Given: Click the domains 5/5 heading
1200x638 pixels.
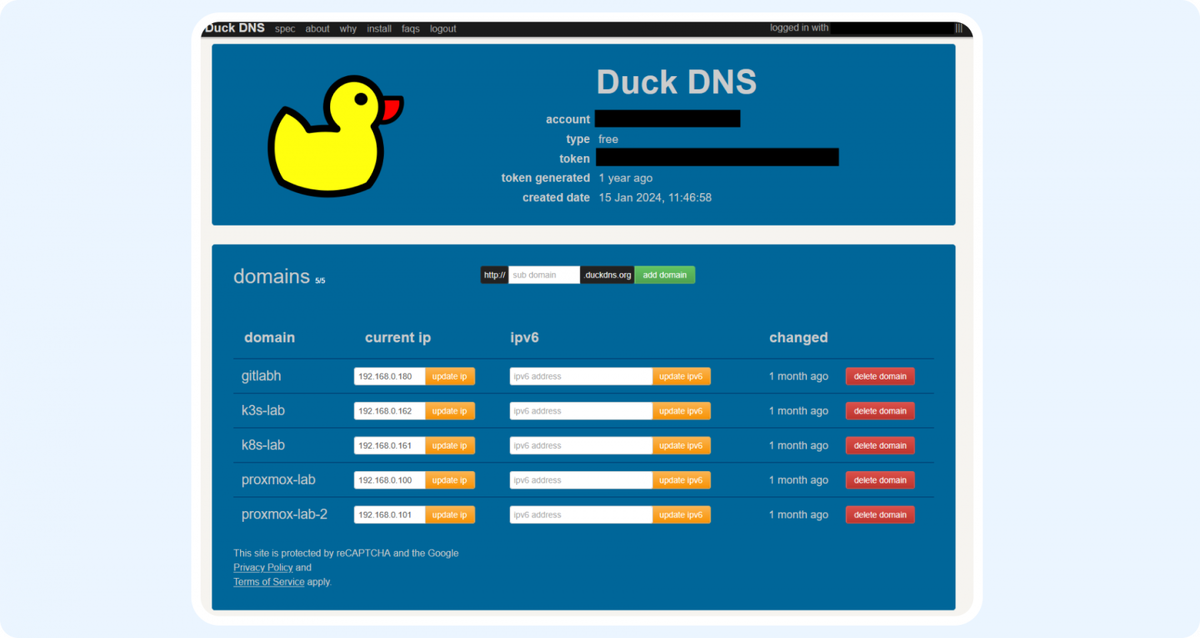Looking at the screenshot, I should tap(279, 276).
